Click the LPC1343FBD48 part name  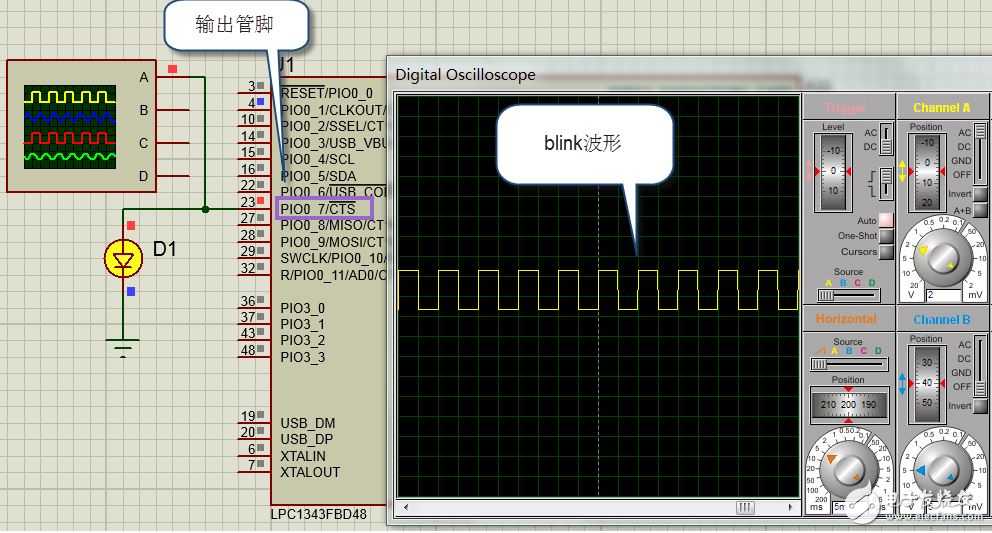tap(319, 514)
